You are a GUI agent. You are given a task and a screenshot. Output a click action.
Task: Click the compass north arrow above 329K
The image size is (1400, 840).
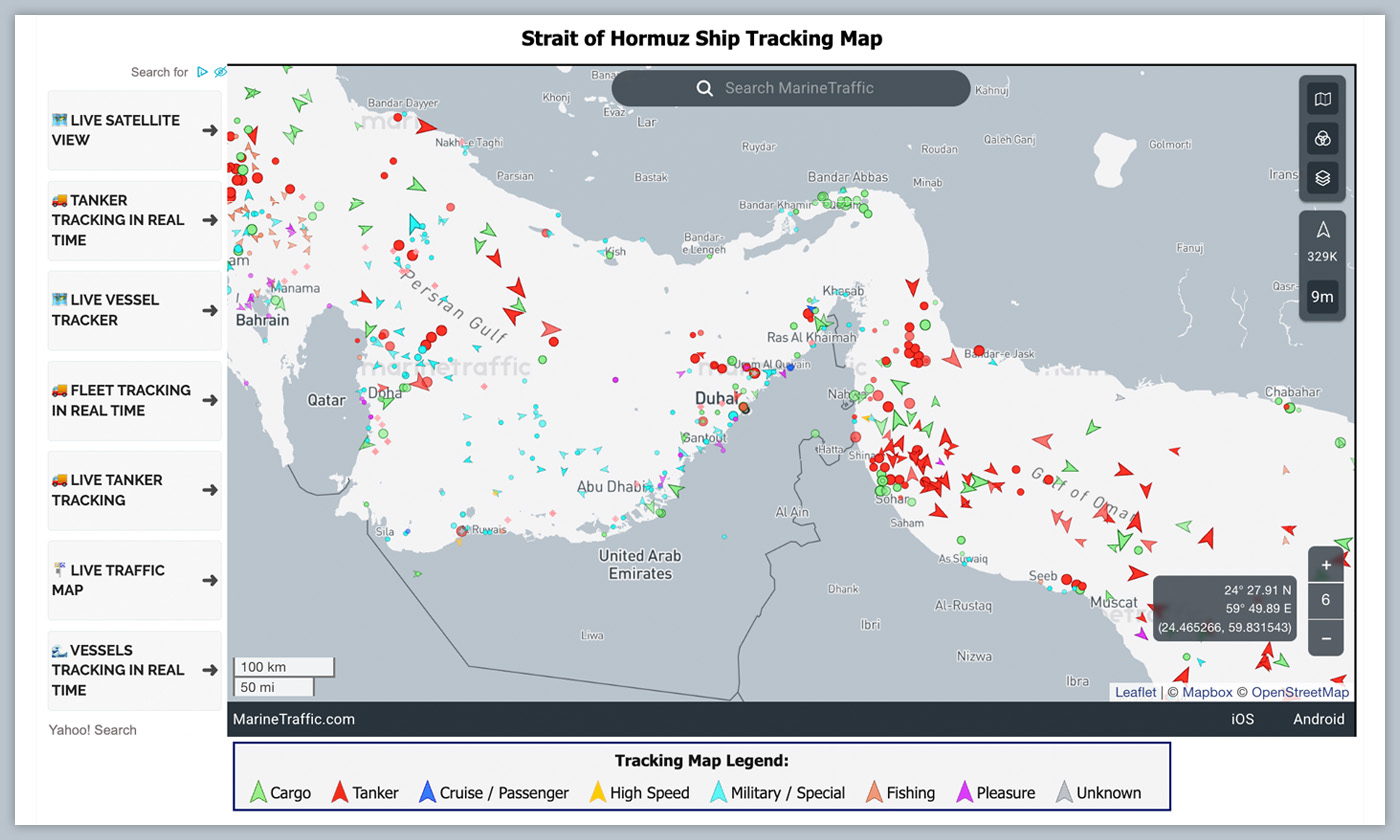(x=1322, y=231)
